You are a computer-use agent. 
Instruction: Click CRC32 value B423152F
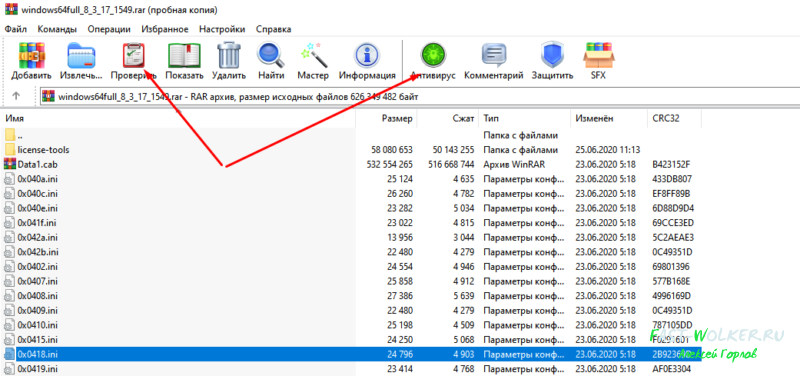tap(672, 164)
